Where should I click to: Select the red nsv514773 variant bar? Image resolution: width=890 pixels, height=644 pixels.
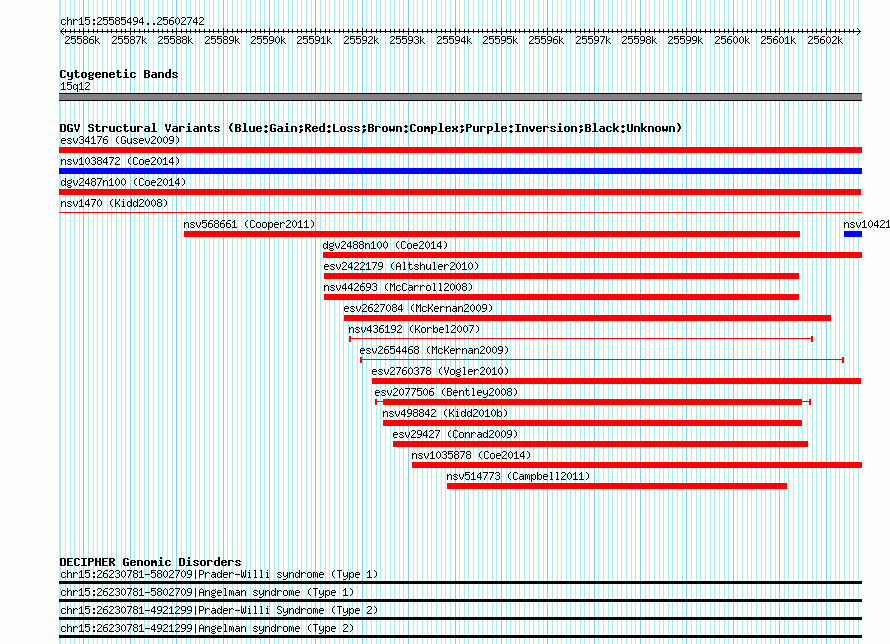click(x=617, y=486)
